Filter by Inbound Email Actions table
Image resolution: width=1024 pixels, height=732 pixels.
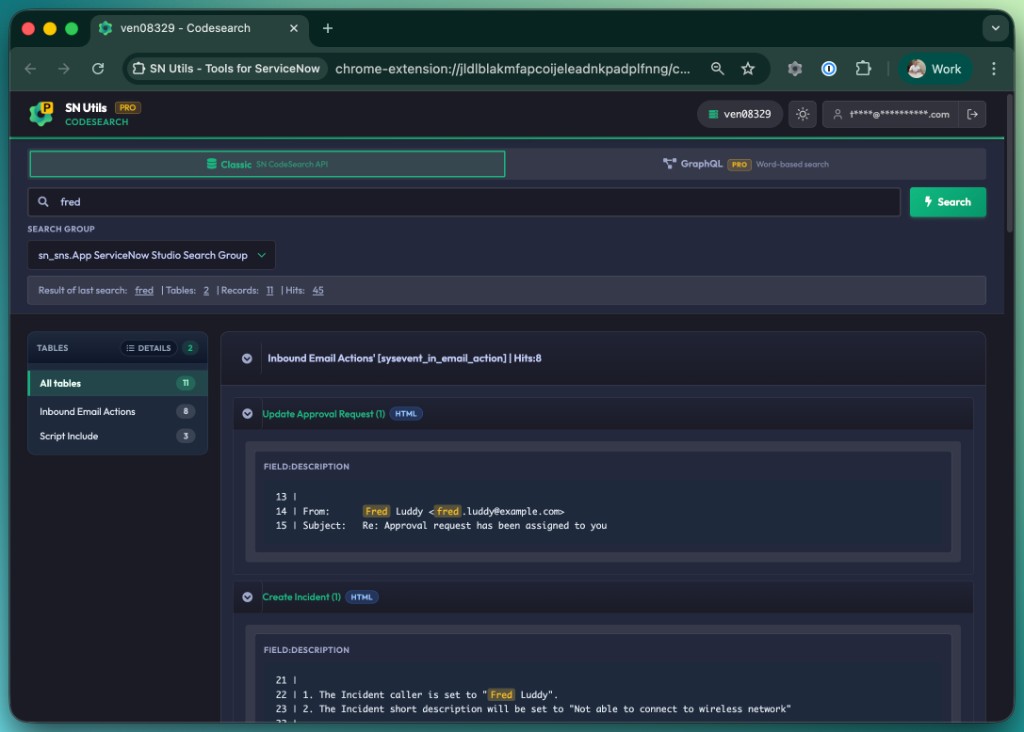[118, 411]
